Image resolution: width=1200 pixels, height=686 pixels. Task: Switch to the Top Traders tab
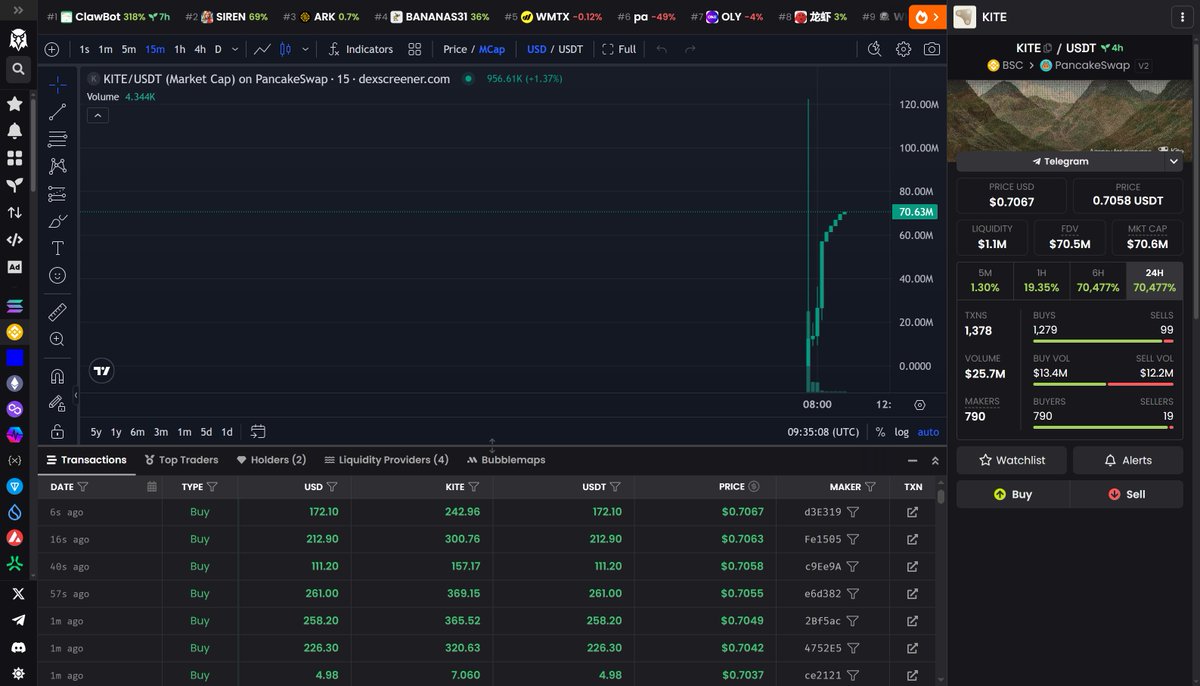181,460
